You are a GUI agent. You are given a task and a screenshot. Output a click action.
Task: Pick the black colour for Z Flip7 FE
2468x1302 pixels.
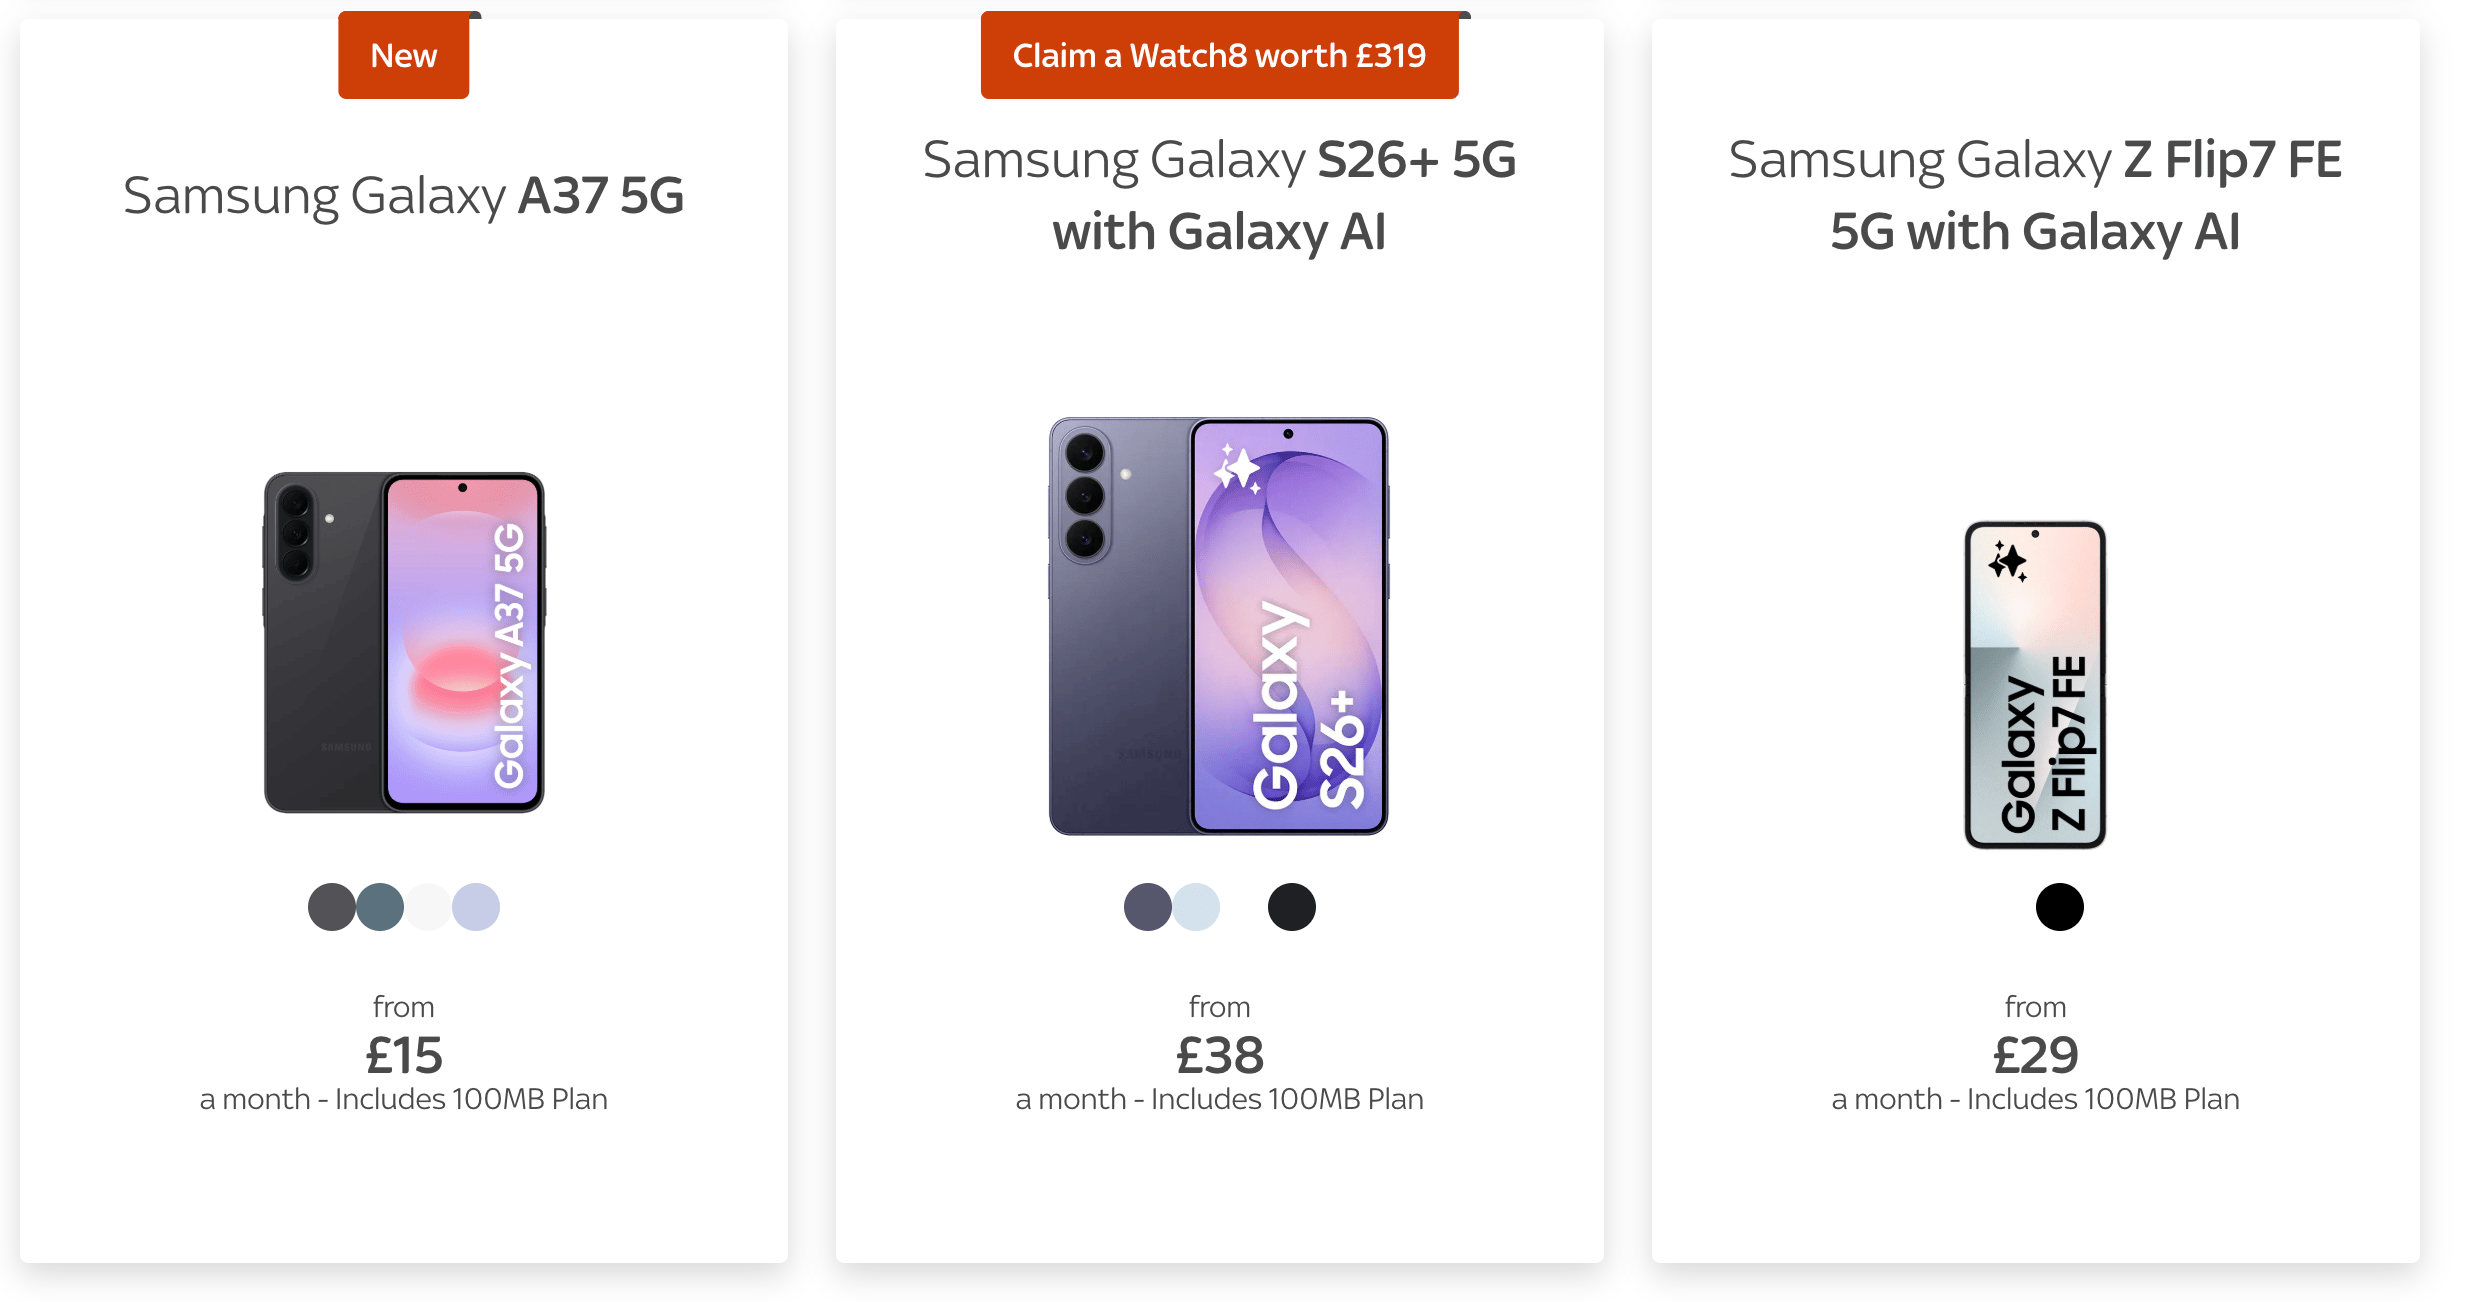click(x=2059, y=907)
